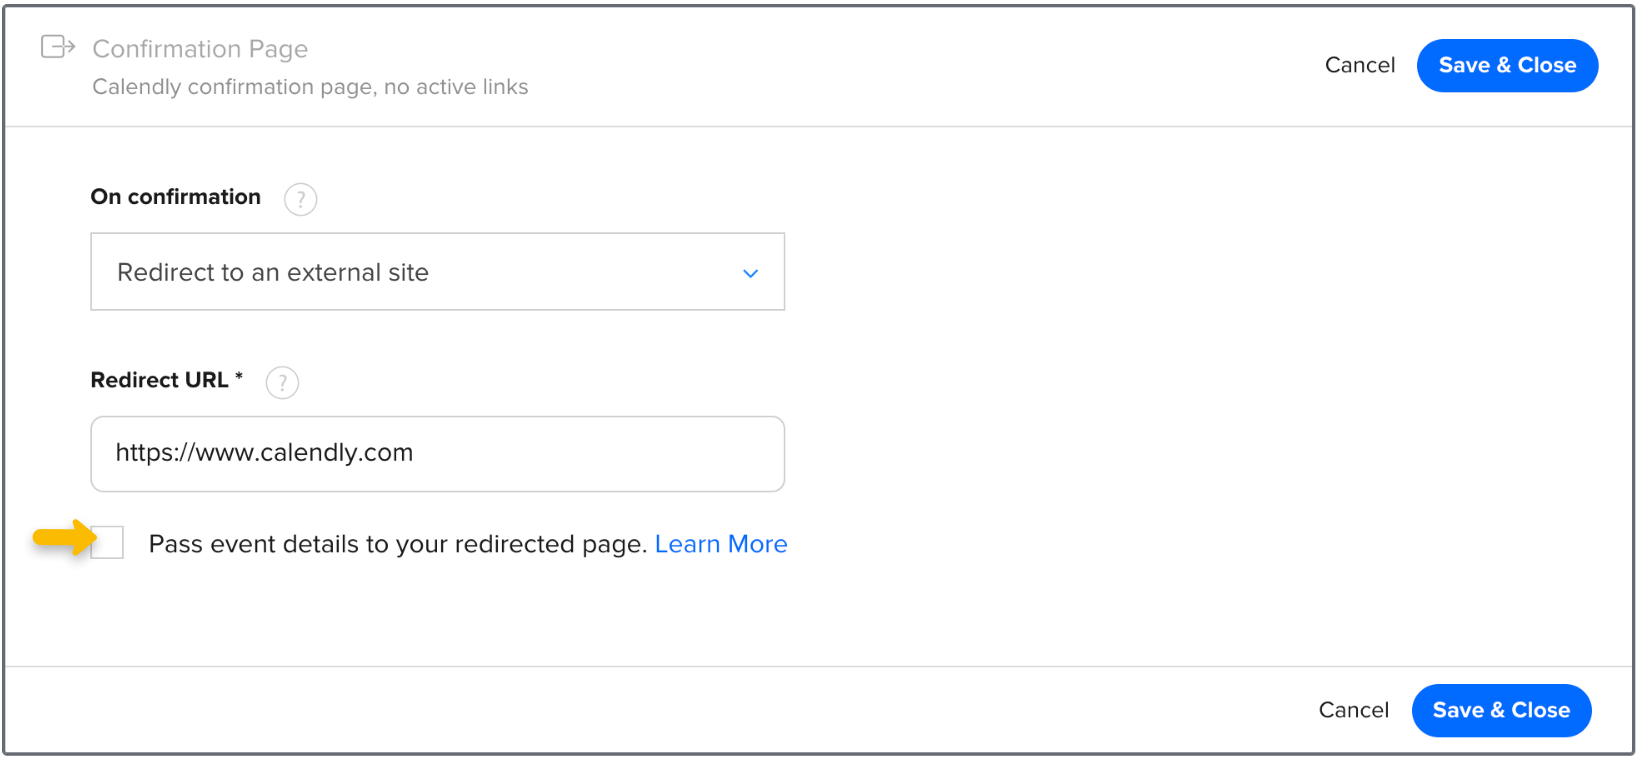Open the Learn More link
Viewport: 1640px width, 762px height.
click(x=720, y=544)
